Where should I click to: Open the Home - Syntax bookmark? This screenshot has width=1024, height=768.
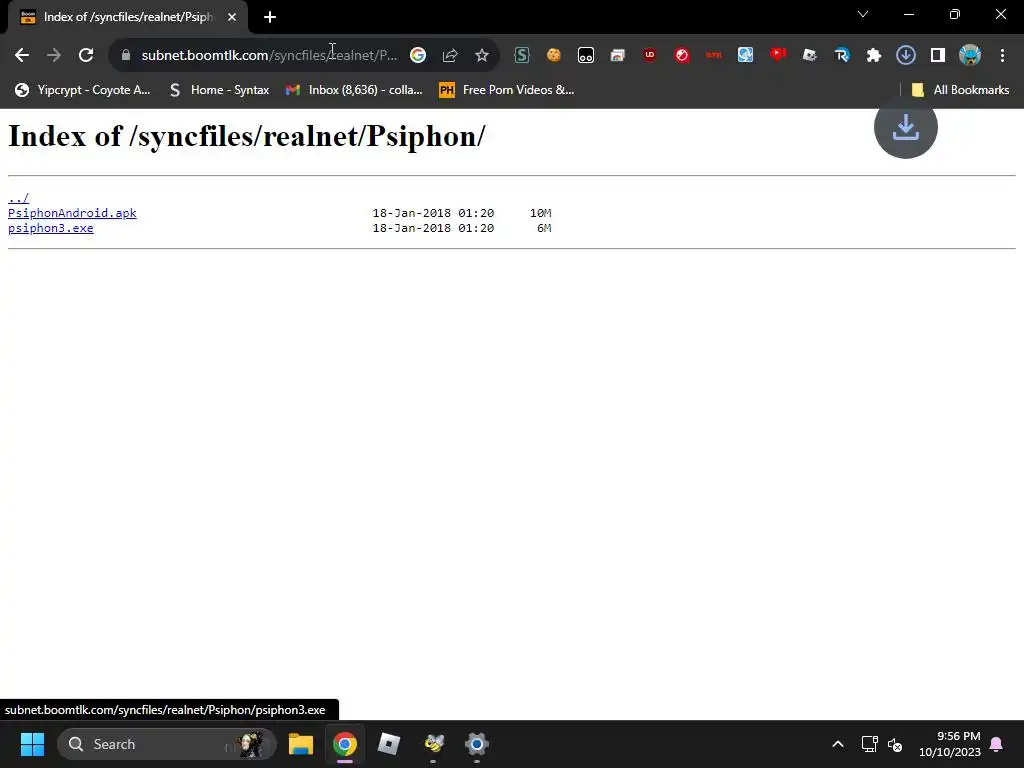(219, 90)
